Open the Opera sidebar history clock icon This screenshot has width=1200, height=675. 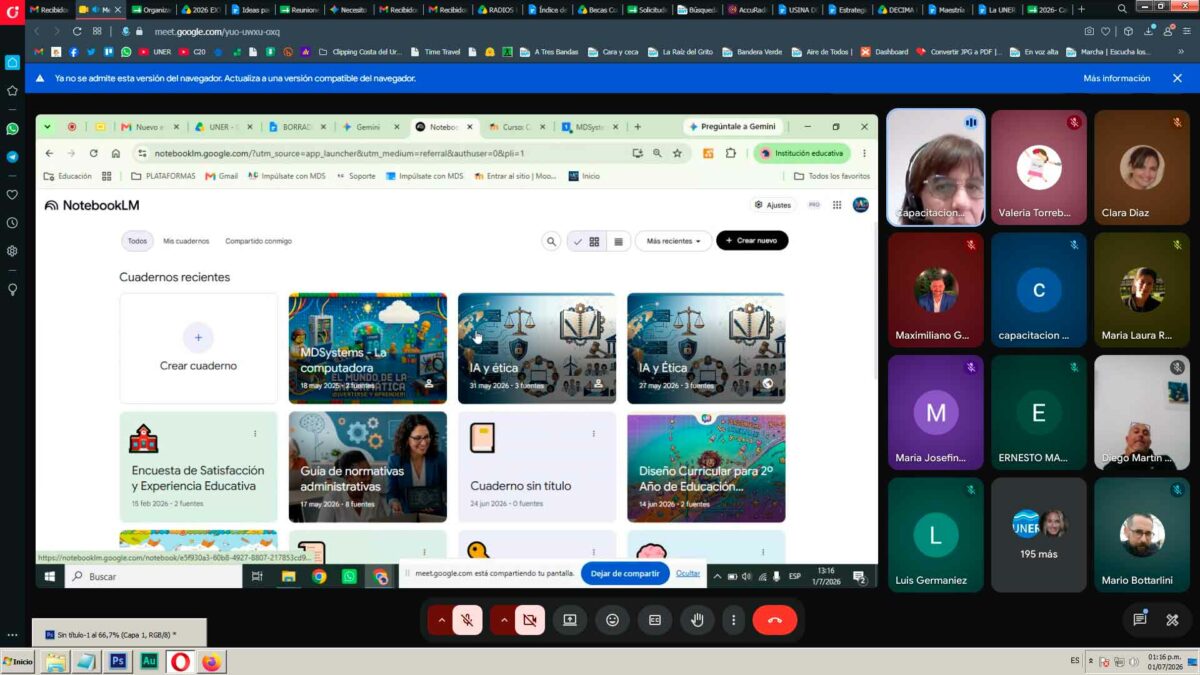(x=12, y=223)
